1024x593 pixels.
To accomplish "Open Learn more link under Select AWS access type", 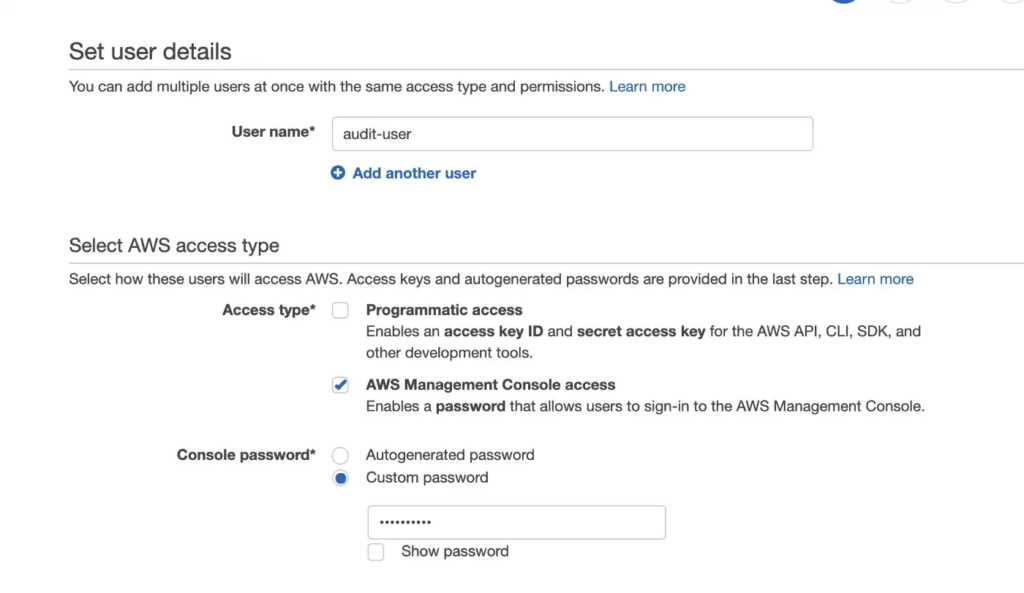I will tap(875, 279).
